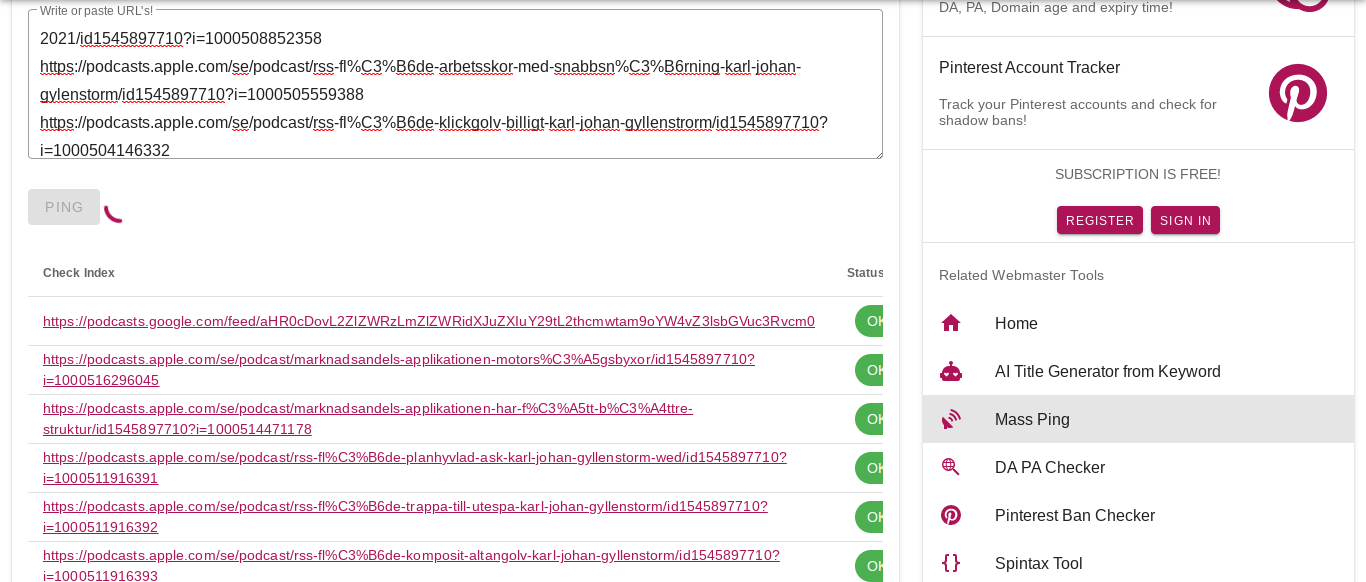The image size is (1366, 582).
Task: Click the Status column header
Action: coord(865,273)
